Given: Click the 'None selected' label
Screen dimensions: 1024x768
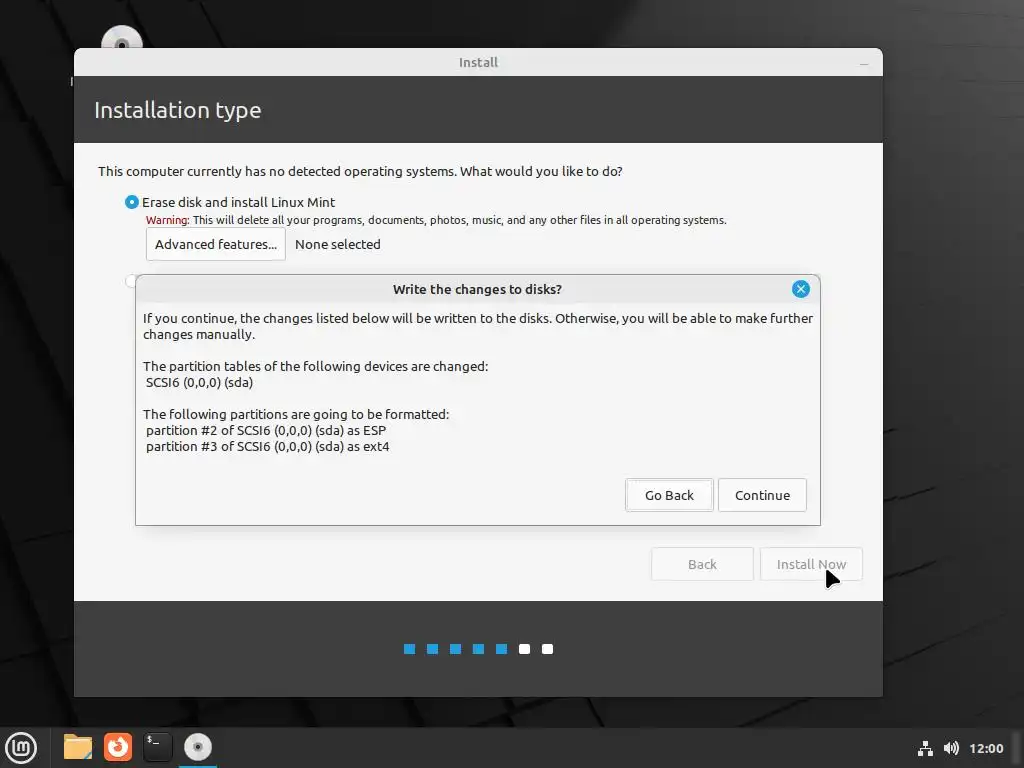Looking at the screenshot, I should (x=338, y=244).
